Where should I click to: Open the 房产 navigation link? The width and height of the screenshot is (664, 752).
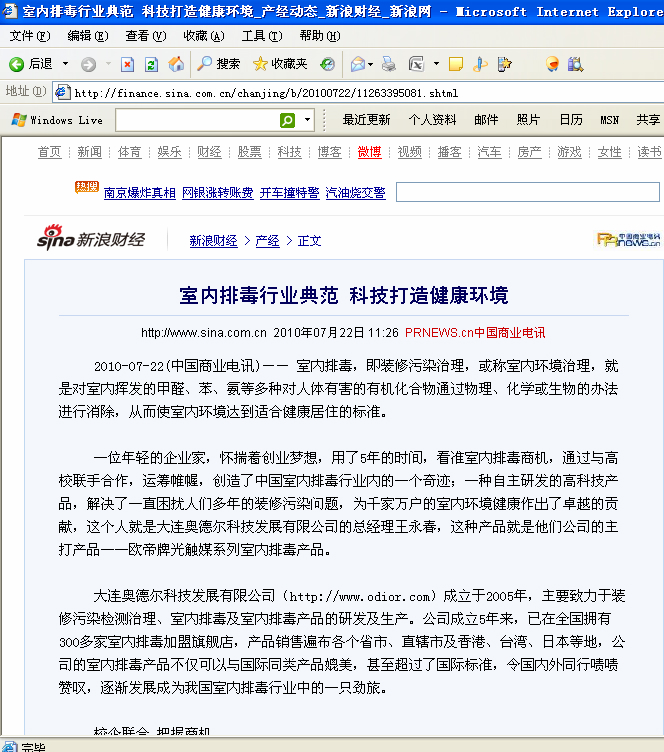click(x=530, y=152)
